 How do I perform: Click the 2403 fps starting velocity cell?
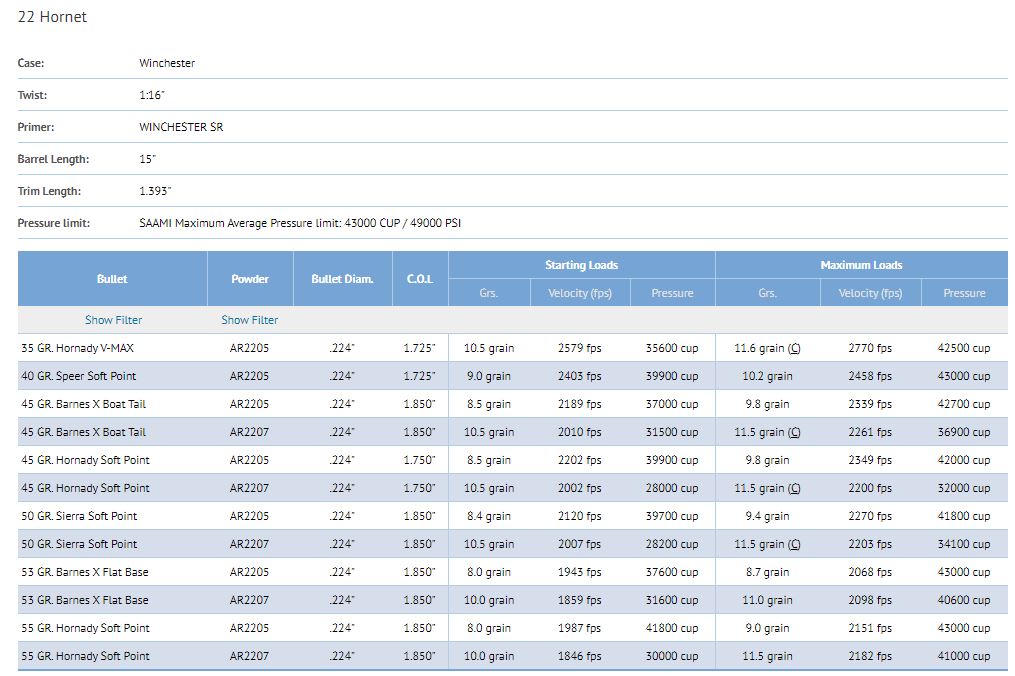click(580, 376)
